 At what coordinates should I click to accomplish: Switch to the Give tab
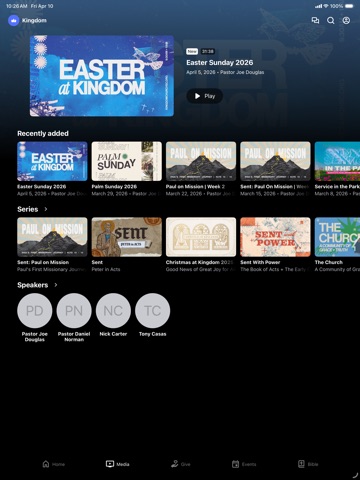[x=181, y=464]
